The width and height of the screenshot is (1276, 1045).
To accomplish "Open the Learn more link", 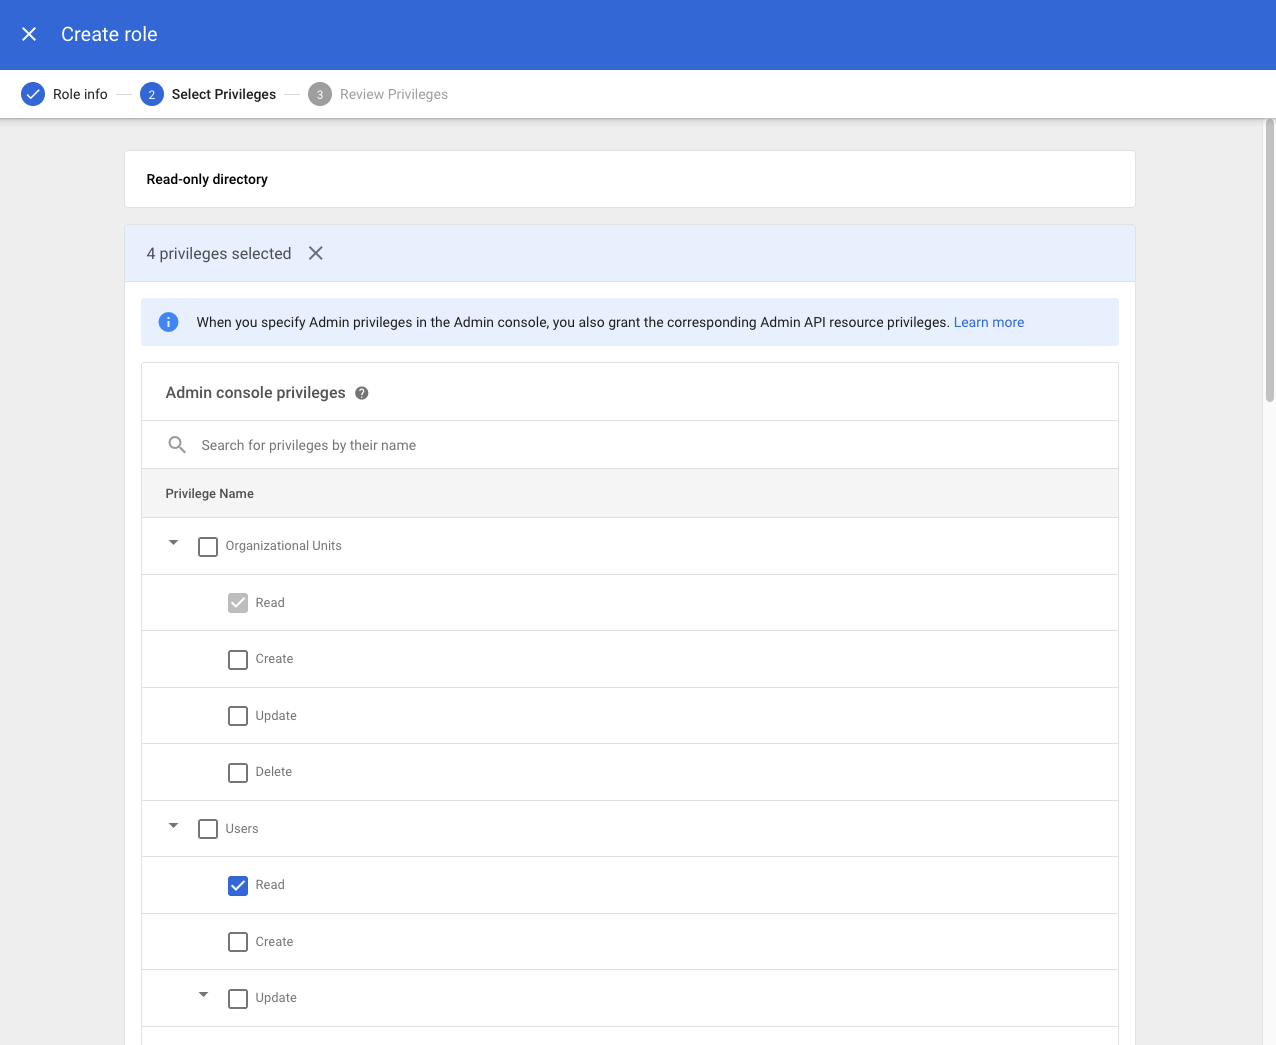I will point(989,322).
